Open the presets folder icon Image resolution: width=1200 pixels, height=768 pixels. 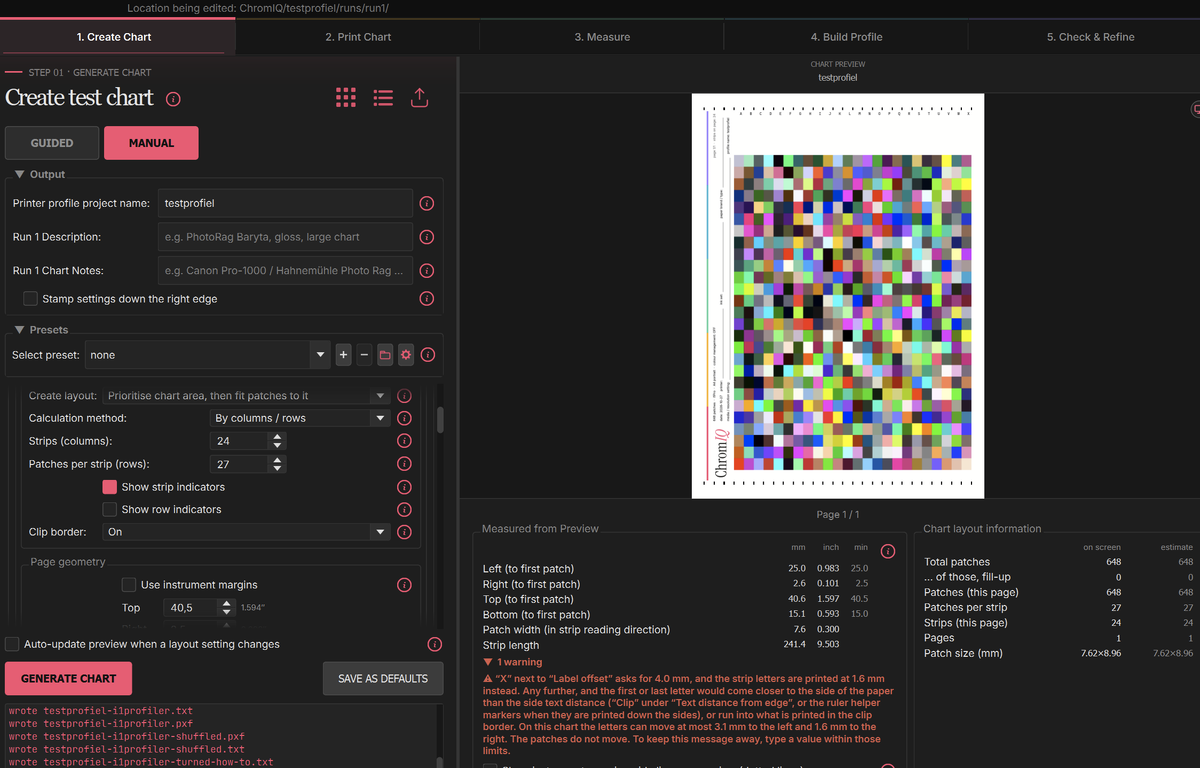click(385, 355)
